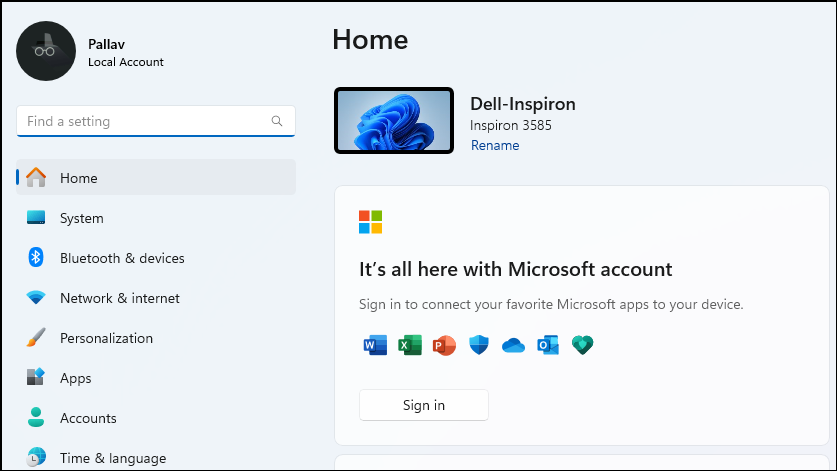Go to Network & internet settings
This screenshot has height=471, width=837.
156,297
